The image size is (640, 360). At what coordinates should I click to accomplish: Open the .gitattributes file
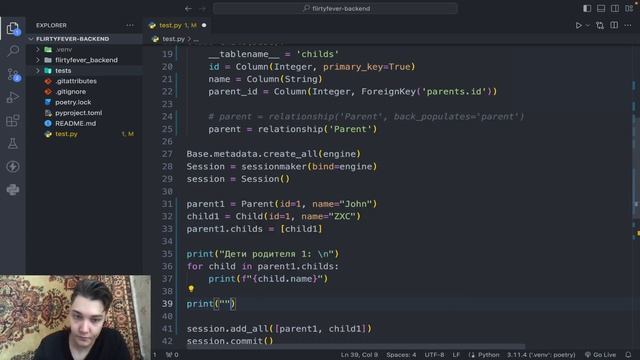point(84,81)
